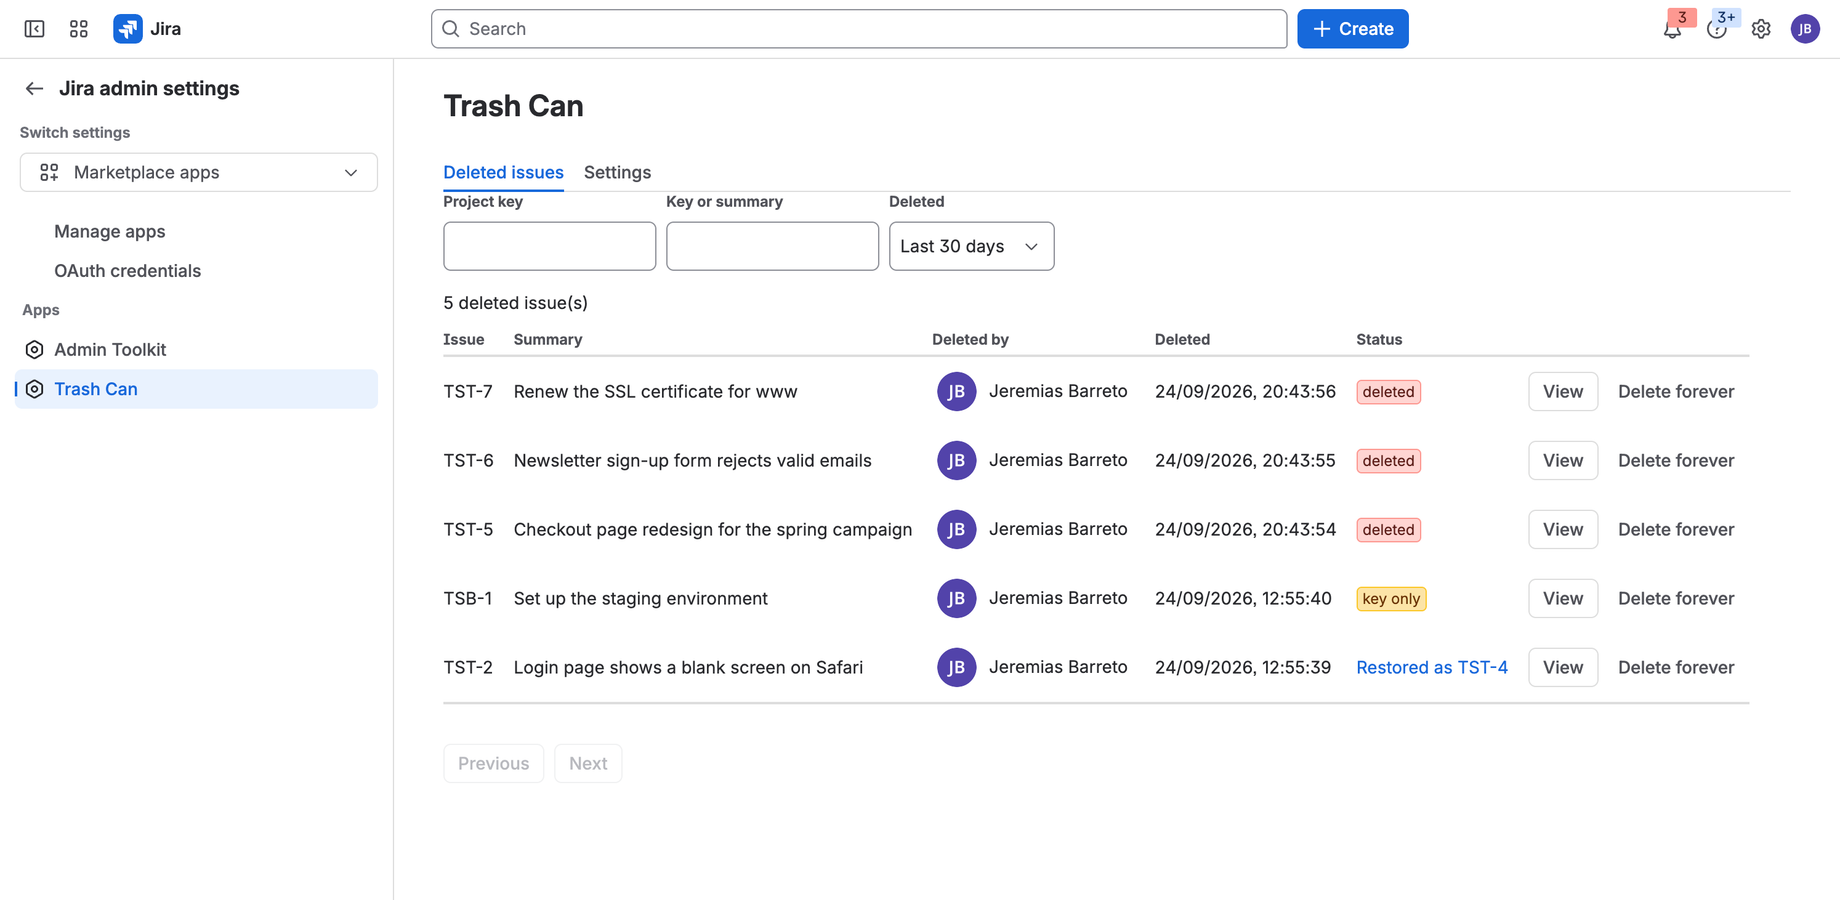1840x900 pixels.
Task: Click the JB avatar in the TST-6 row
Action: click(956, 461)
